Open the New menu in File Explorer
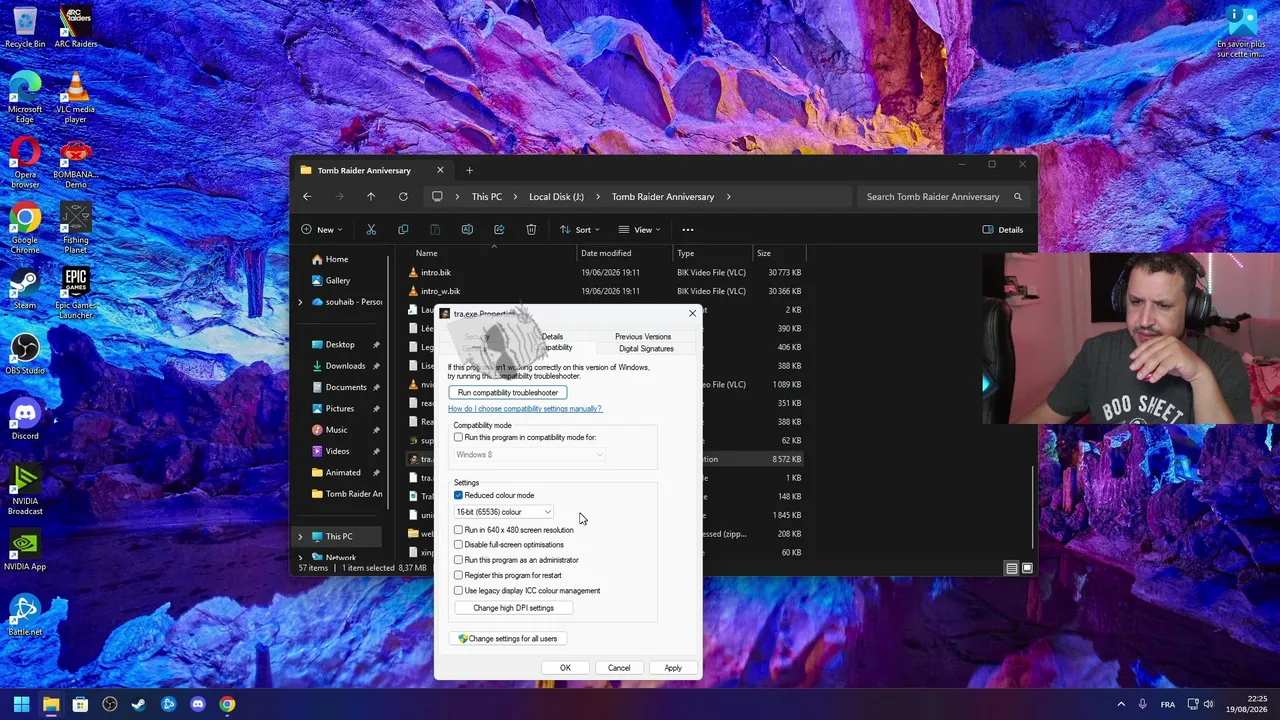The image size is (1280, 720). [x=320, y=230]
